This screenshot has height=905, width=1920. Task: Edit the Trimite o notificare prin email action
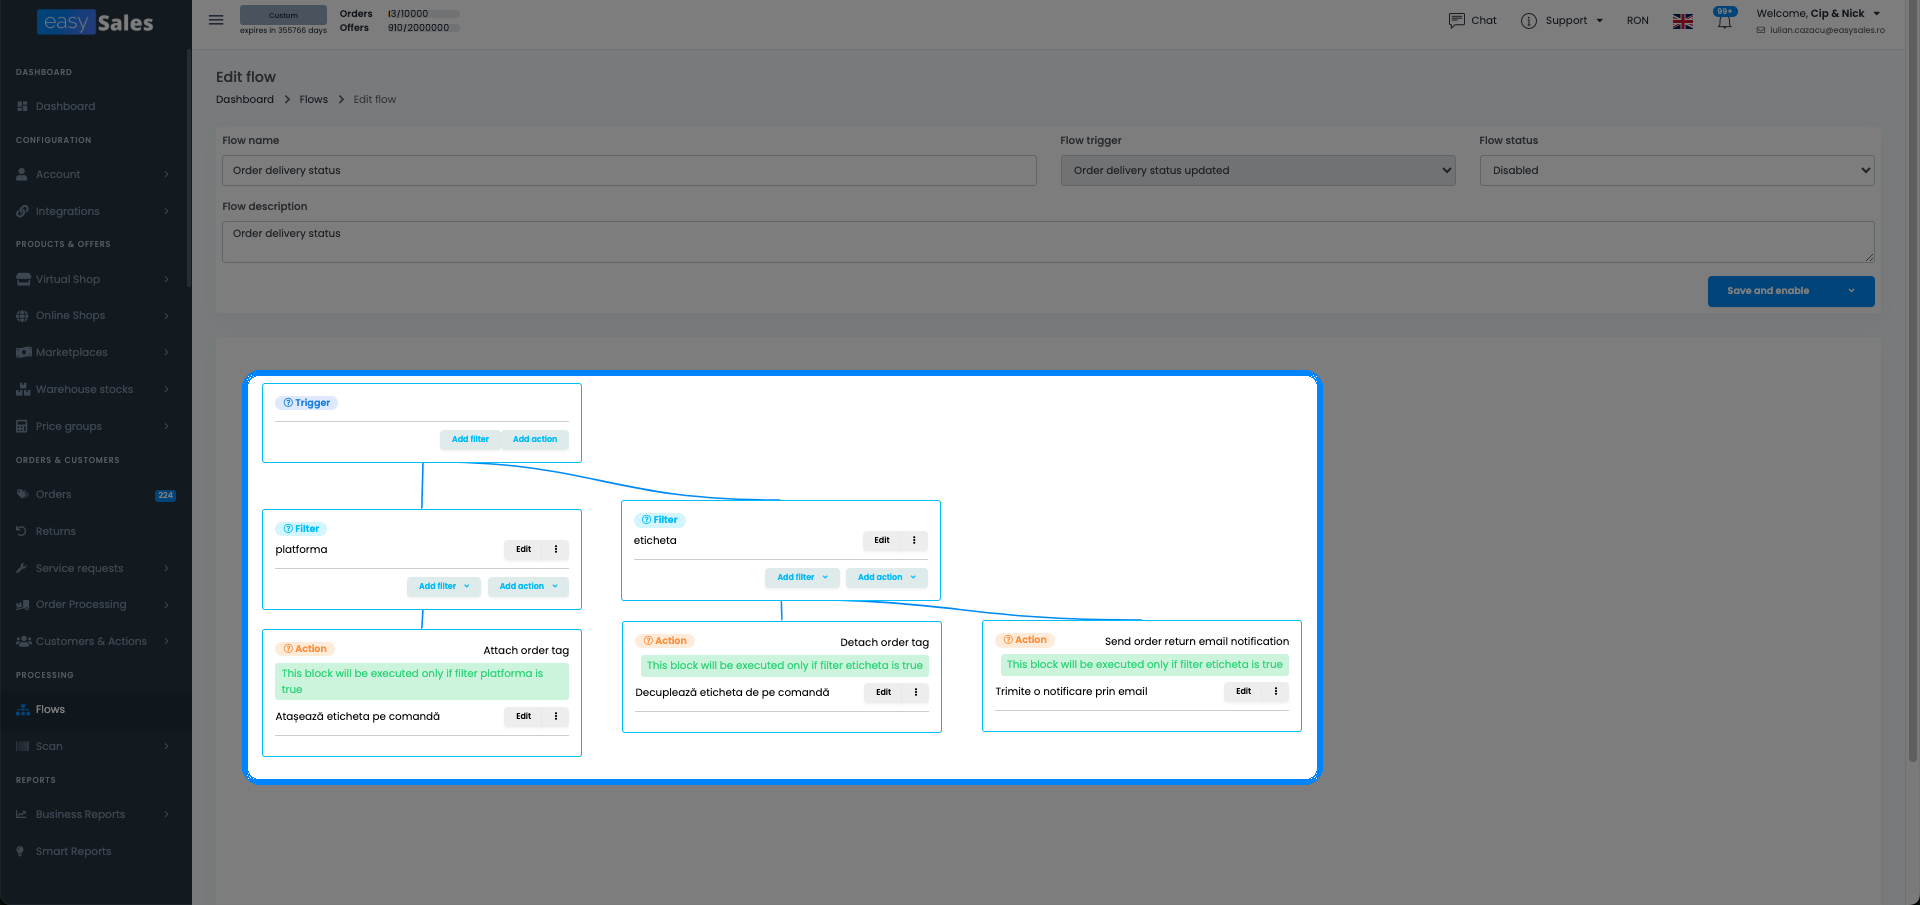coord(1244,691)
